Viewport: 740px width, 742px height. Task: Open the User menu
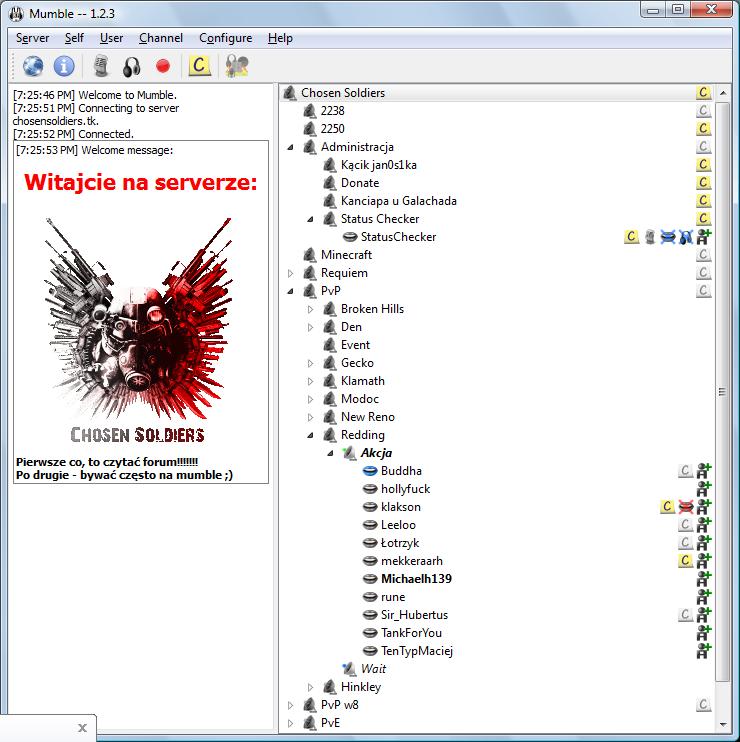tap(111, 38)
